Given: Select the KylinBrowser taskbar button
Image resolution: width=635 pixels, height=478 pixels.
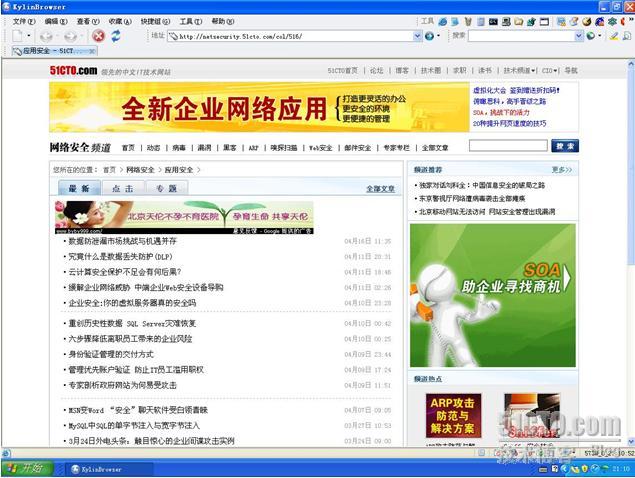Looking at the screenshot, I should point(109,469).
